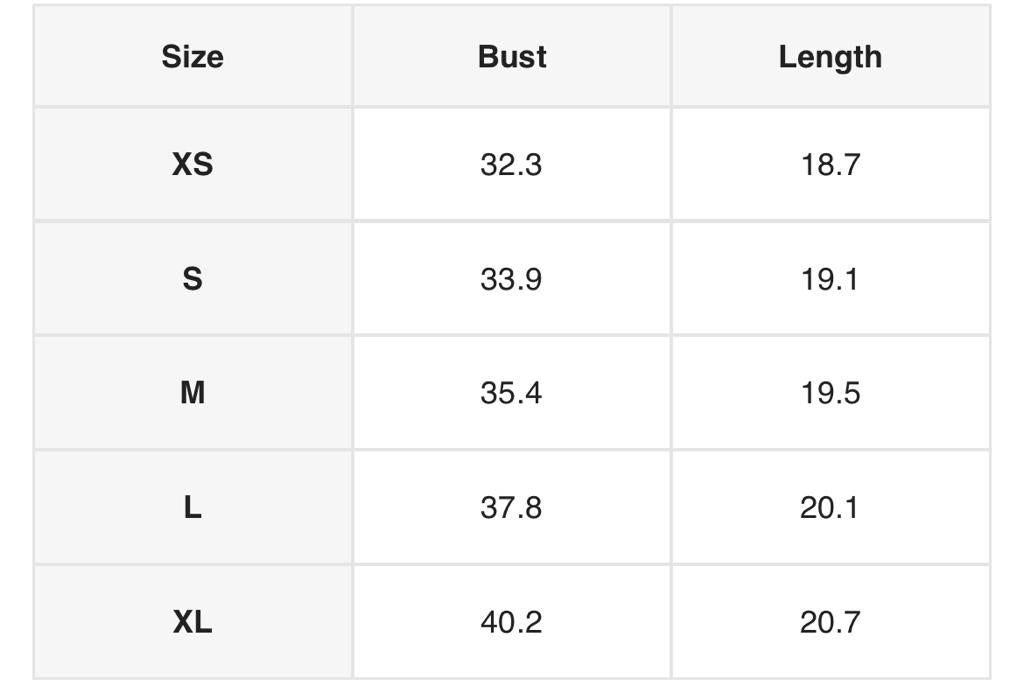Screen dimensions: 1024x686
Task: Click the M bust value 35.4
Action: [511, 393]
